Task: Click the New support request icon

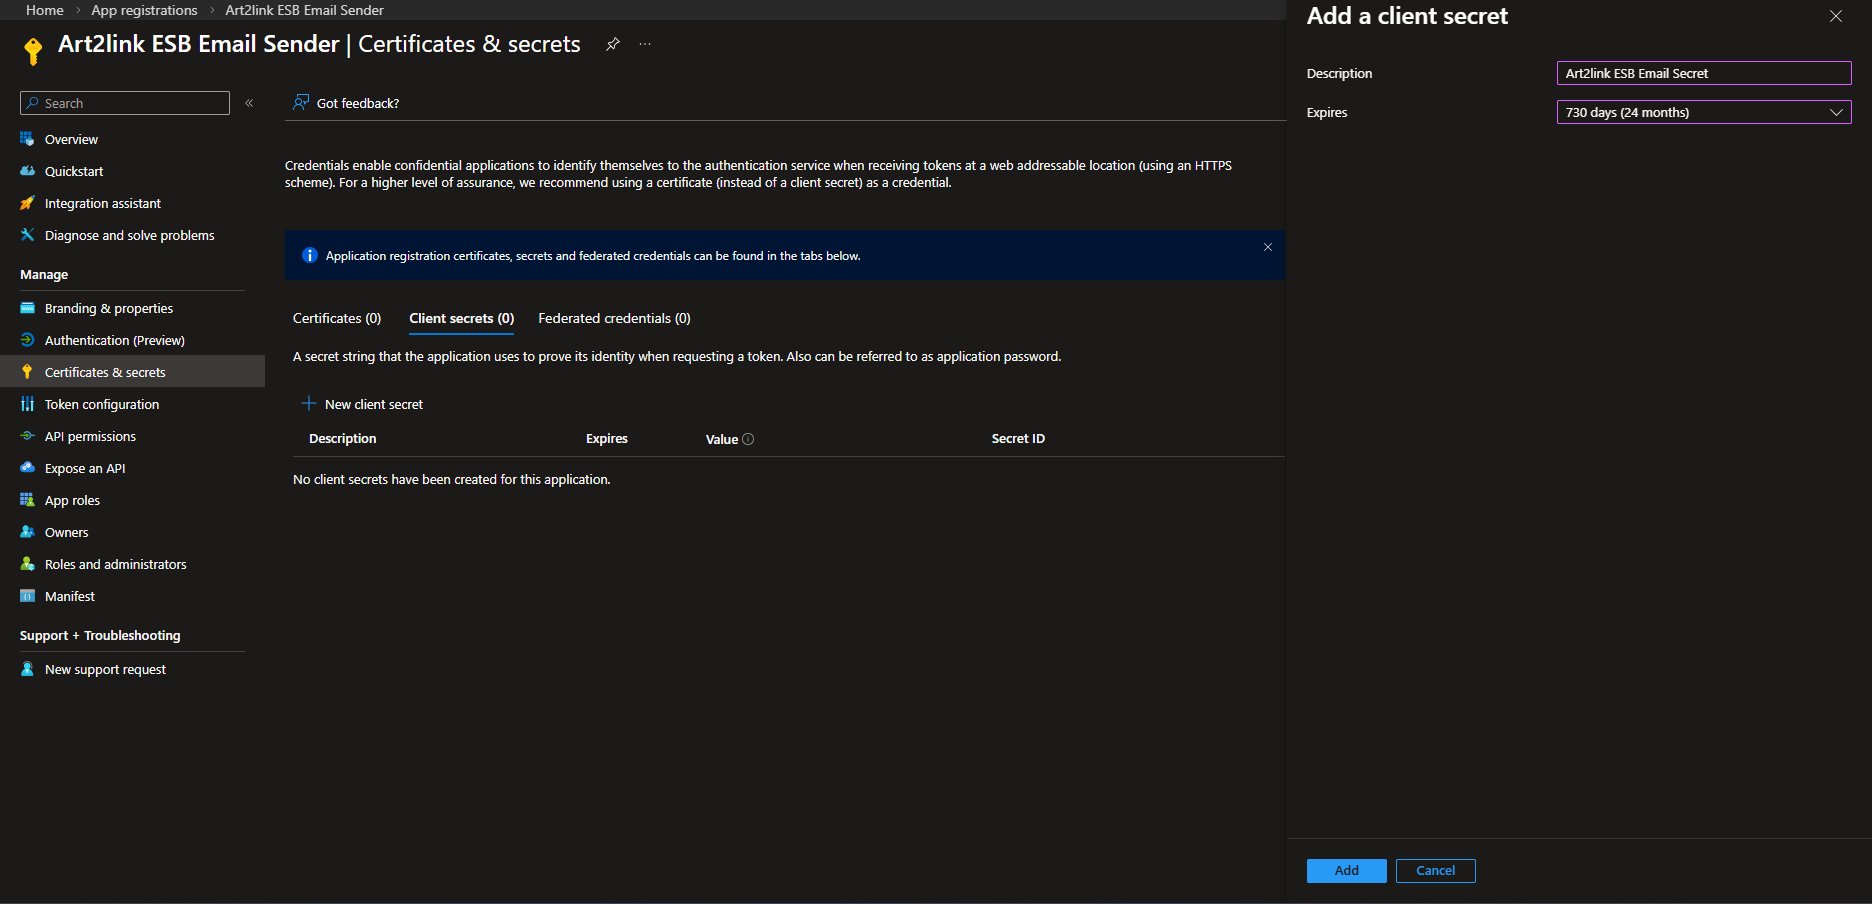Action: pyautogui.click(x=27, y=669)
